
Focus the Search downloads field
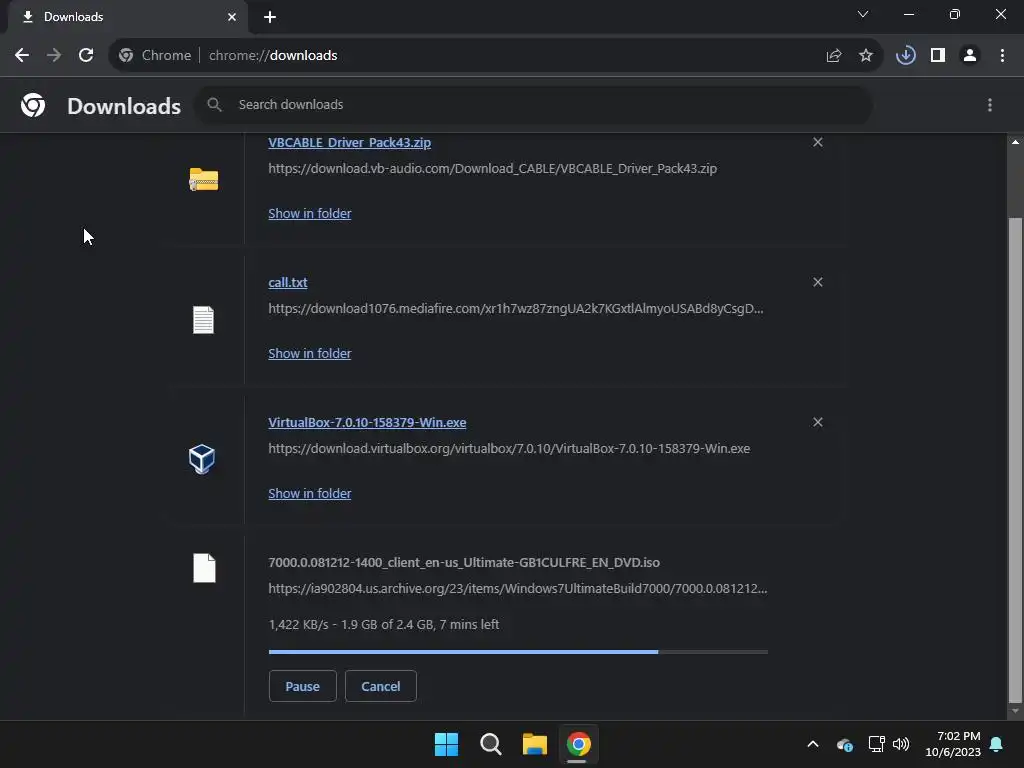[534, 104]
